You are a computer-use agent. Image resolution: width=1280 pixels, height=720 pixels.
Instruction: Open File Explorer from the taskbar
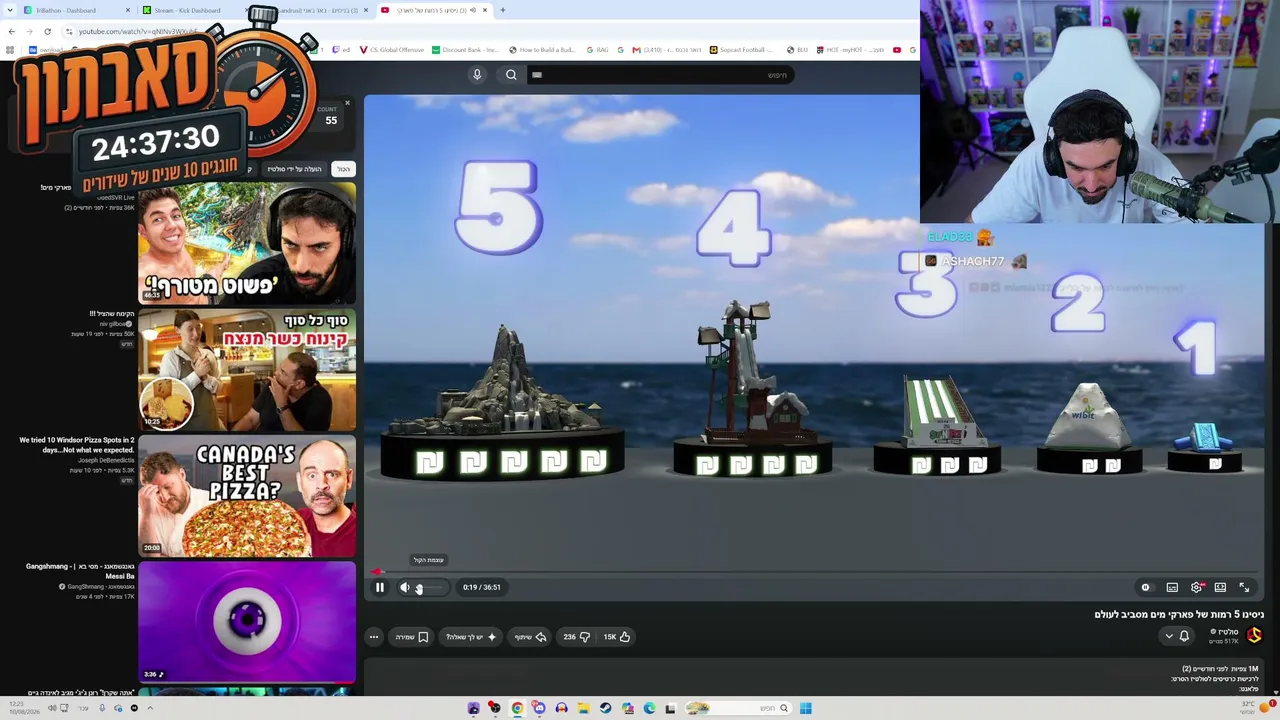coord(583,708)
